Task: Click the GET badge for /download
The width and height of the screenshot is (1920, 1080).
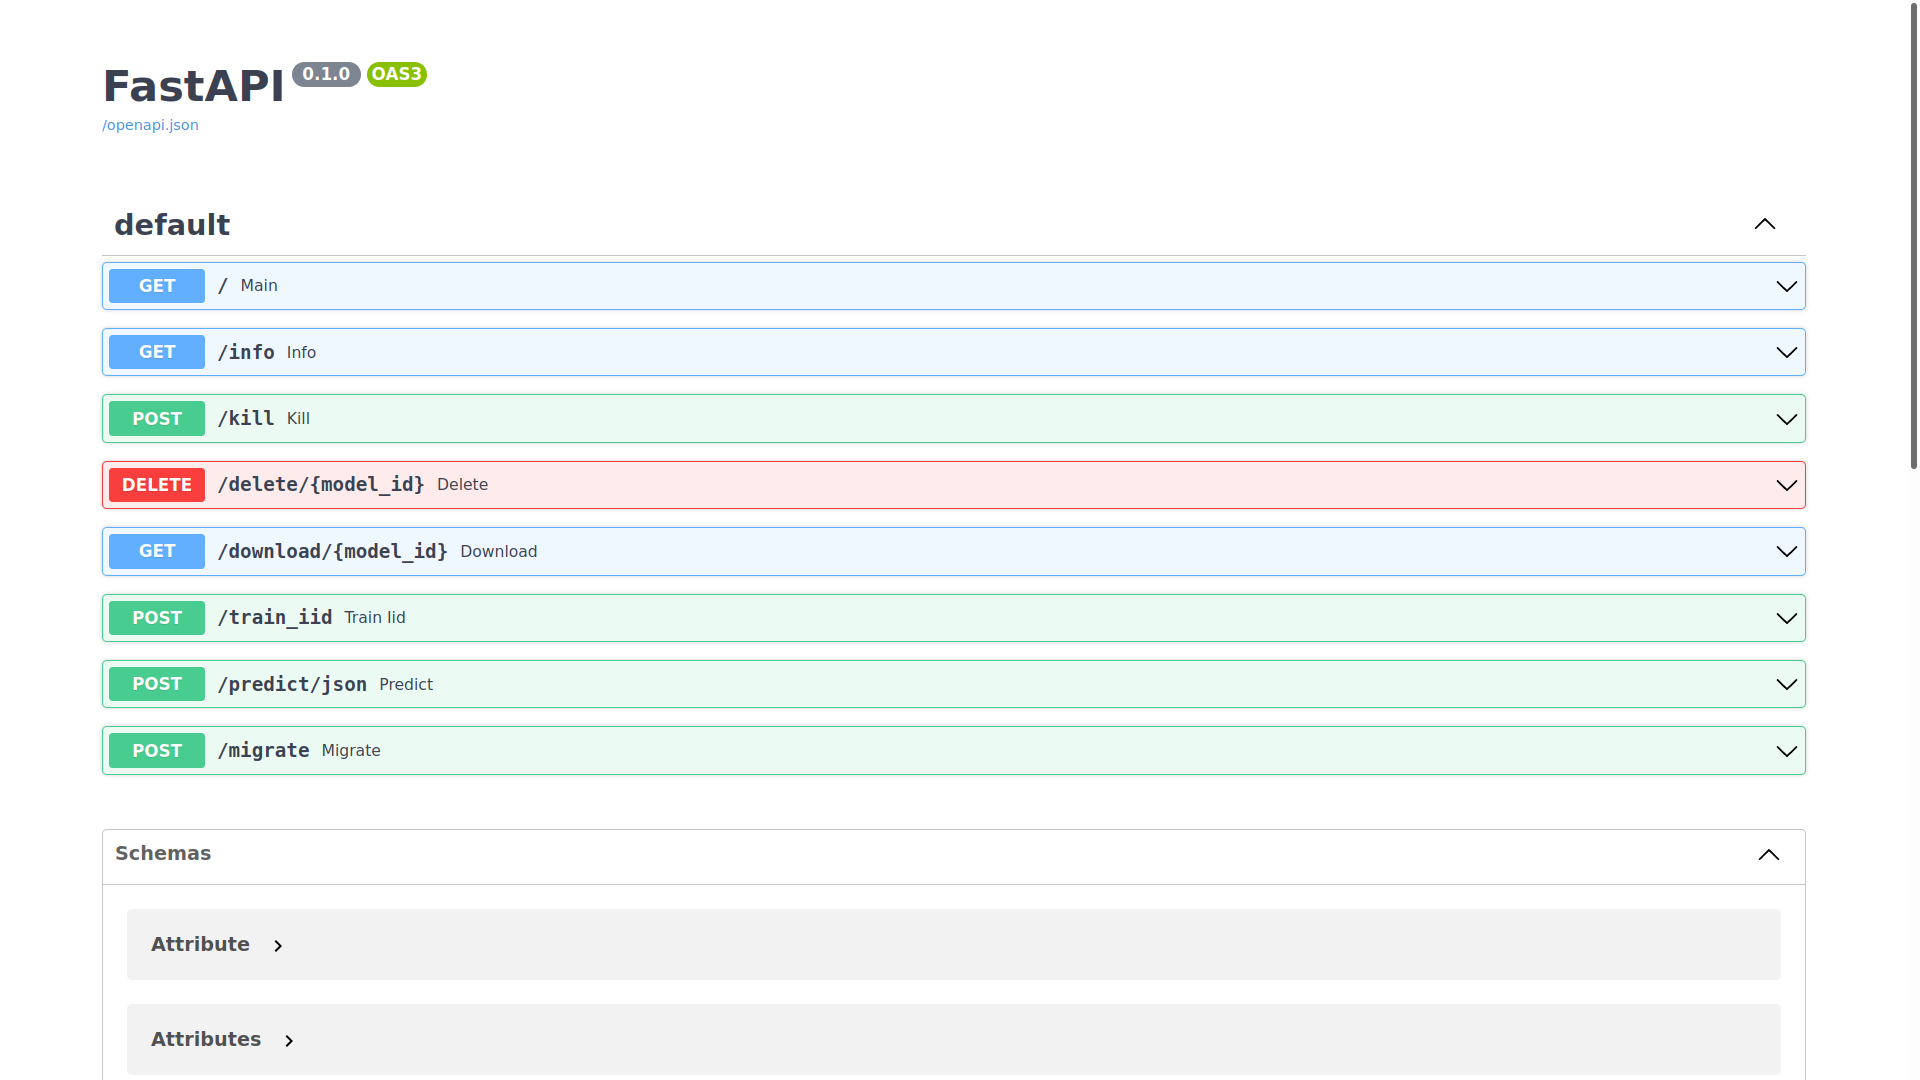Action: [157, 551]
